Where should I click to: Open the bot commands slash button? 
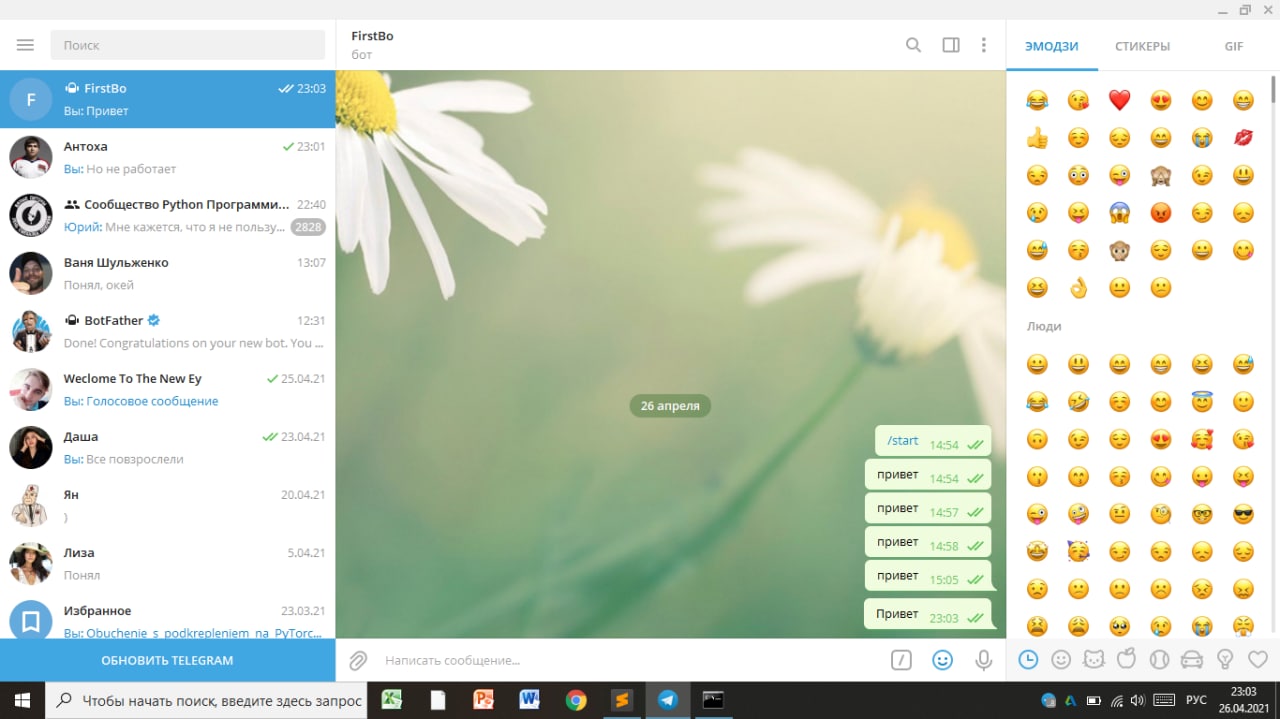pyautogui.click(x=901, y=660)
